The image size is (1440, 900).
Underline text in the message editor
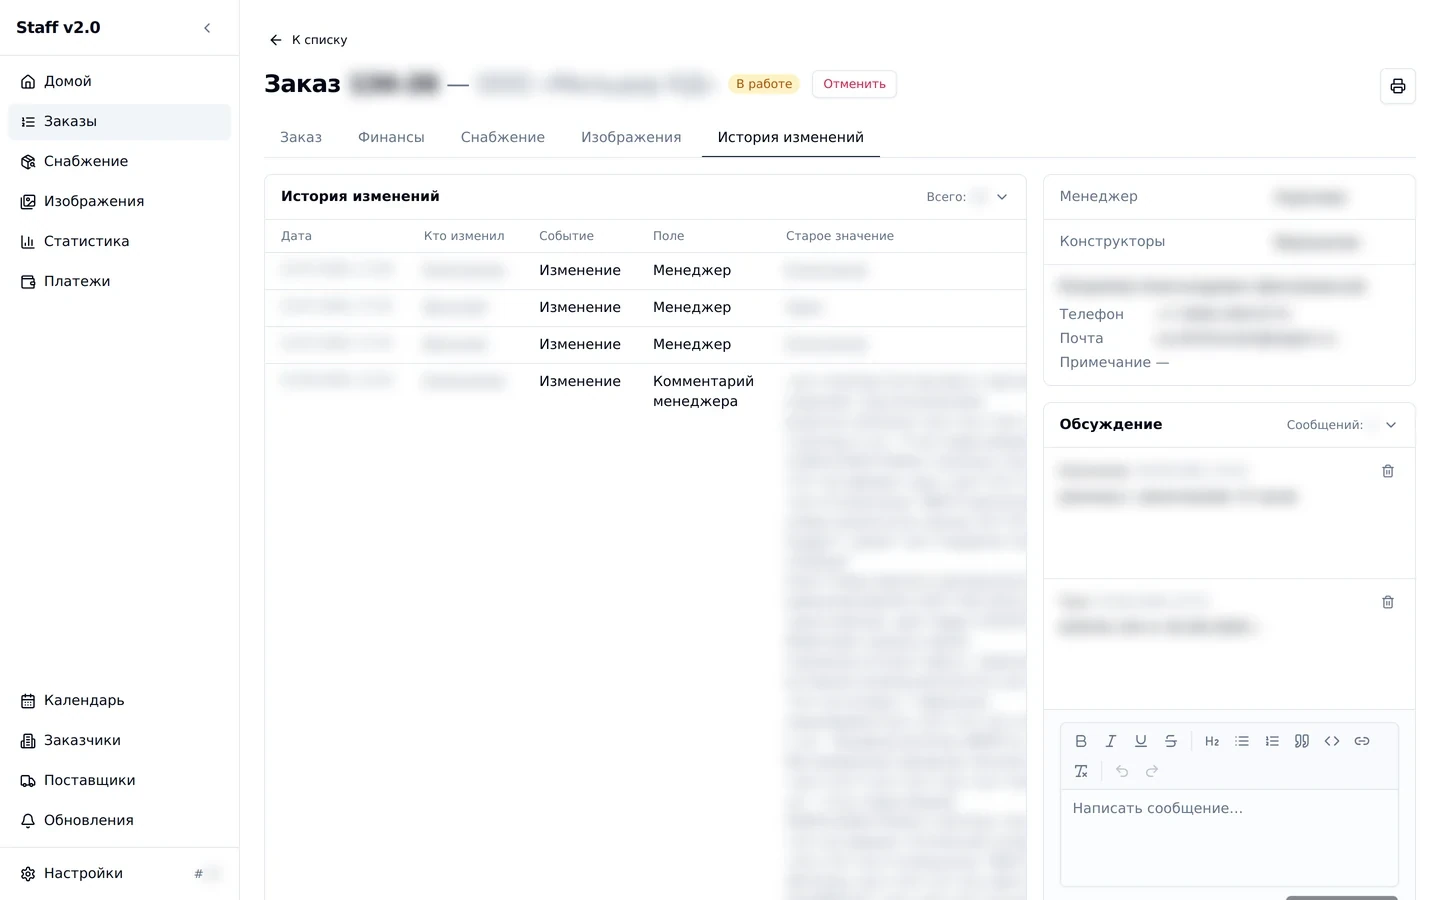[1141, 741]
